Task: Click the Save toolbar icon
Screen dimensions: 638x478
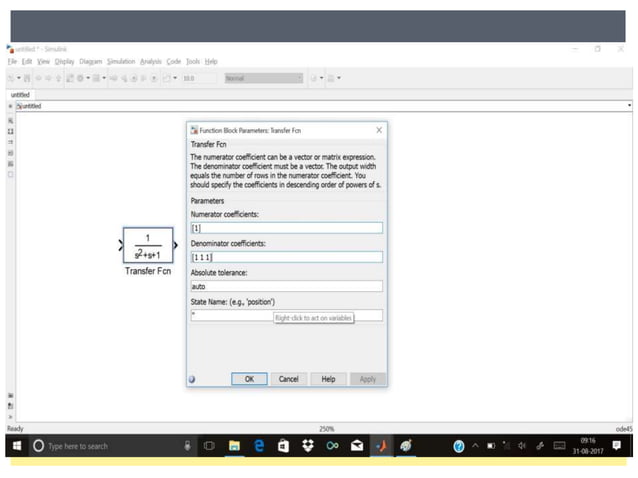Action: click(27, 78)
